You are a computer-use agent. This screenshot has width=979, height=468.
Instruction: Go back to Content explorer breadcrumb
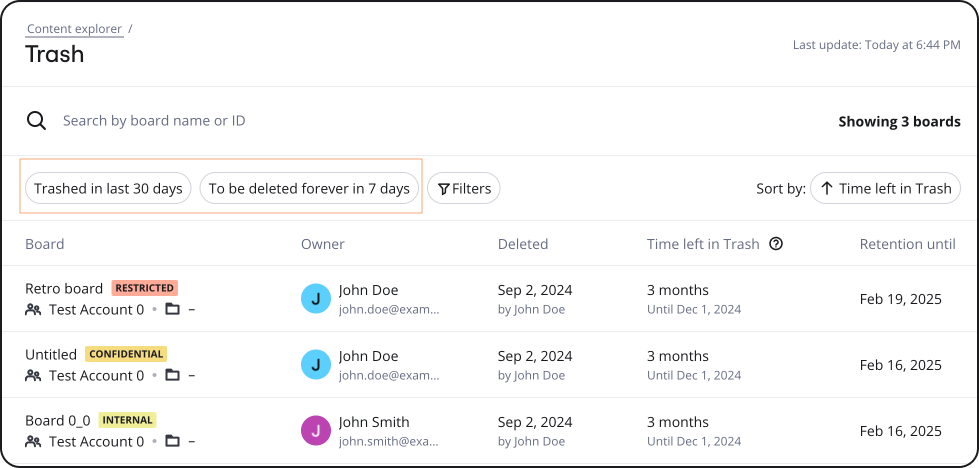tap(74, 29)
